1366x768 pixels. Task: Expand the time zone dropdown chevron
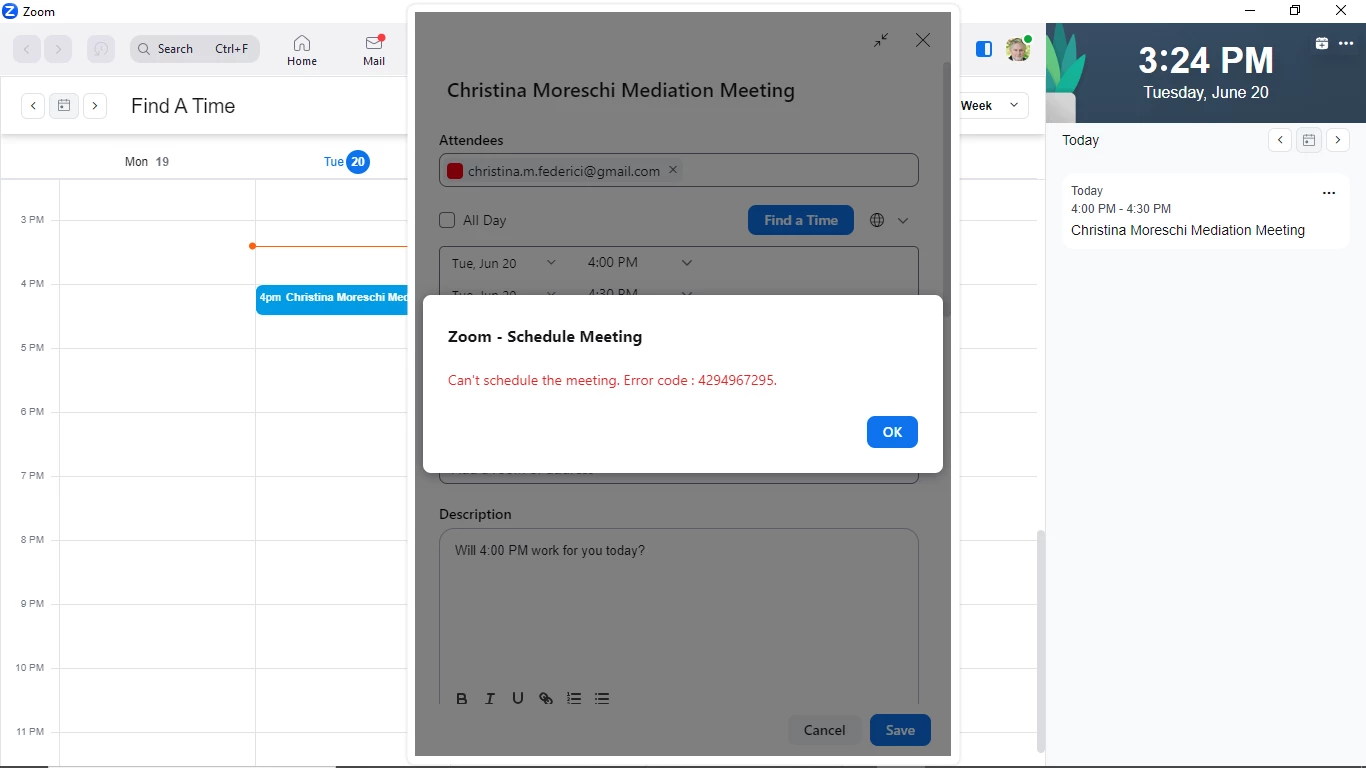[903, 220]
